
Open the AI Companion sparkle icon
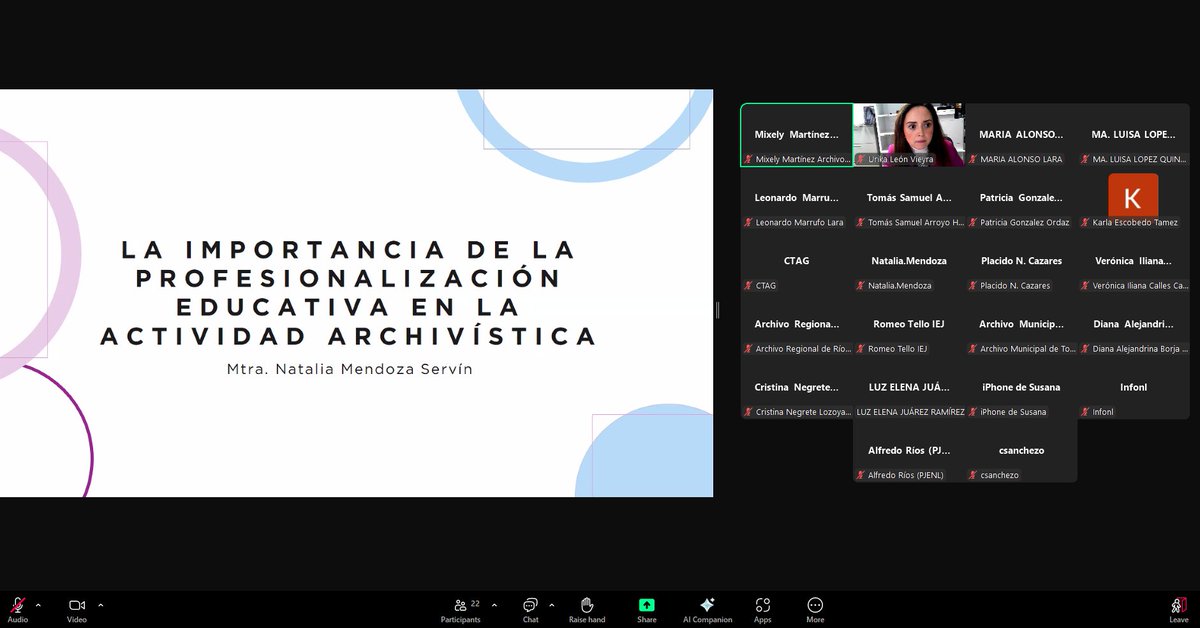[x=707, y=605]
